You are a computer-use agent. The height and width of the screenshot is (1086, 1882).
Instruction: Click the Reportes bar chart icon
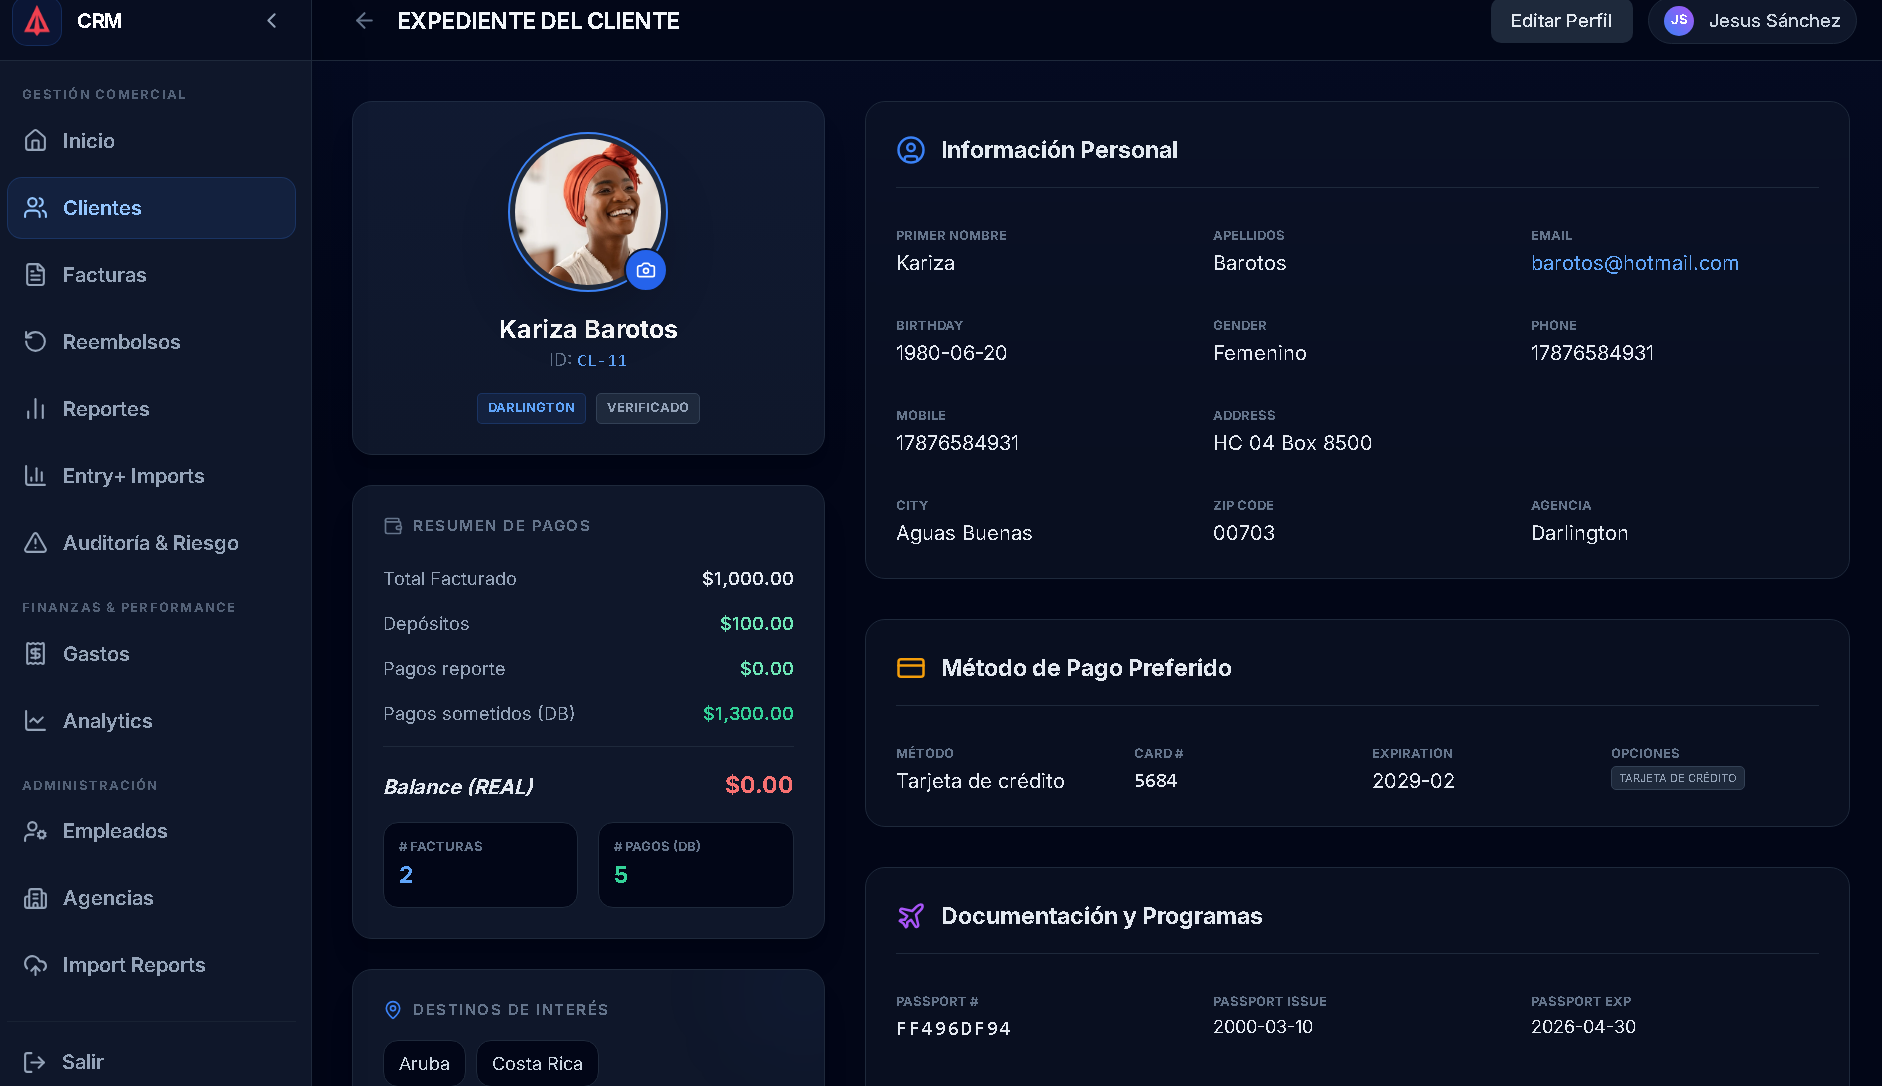tap(36, 408)
